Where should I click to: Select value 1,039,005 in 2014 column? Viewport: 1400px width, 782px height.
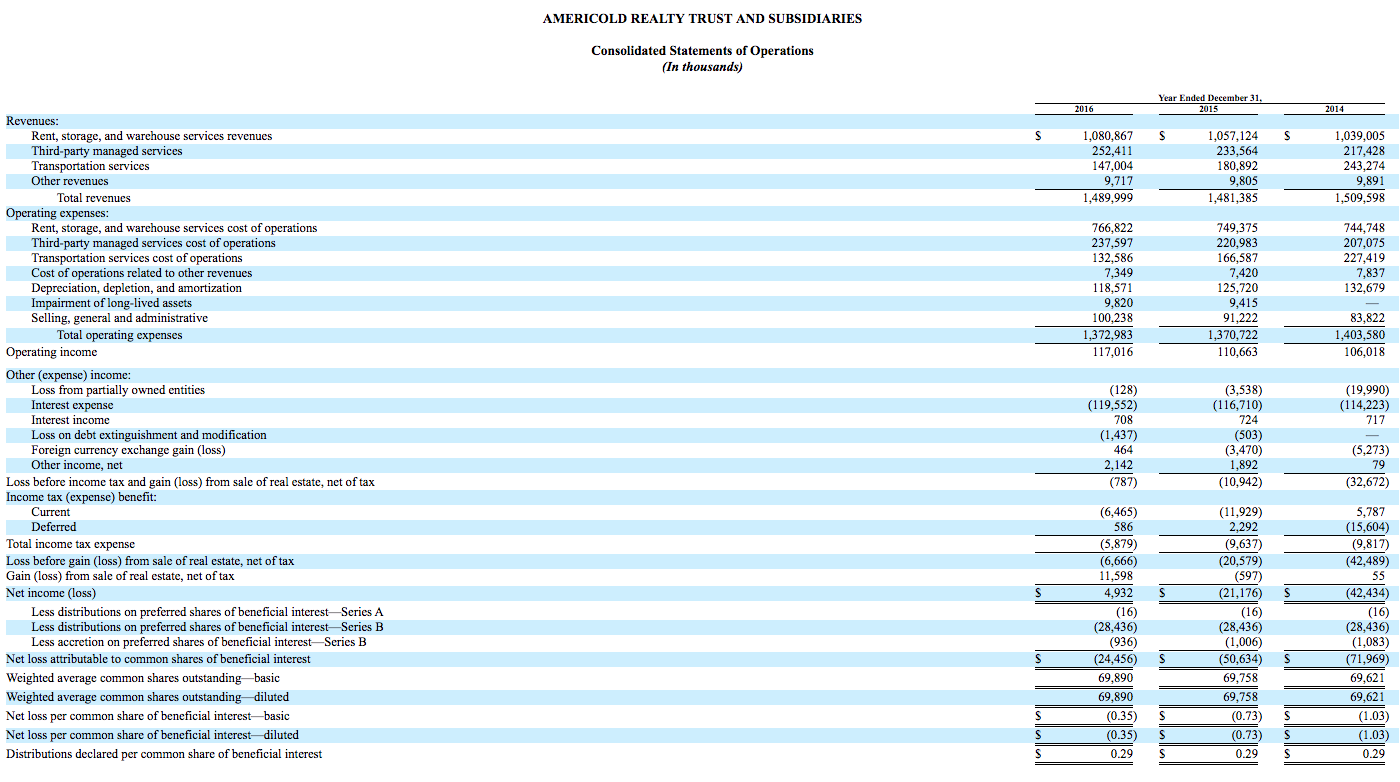point(1360,136)
